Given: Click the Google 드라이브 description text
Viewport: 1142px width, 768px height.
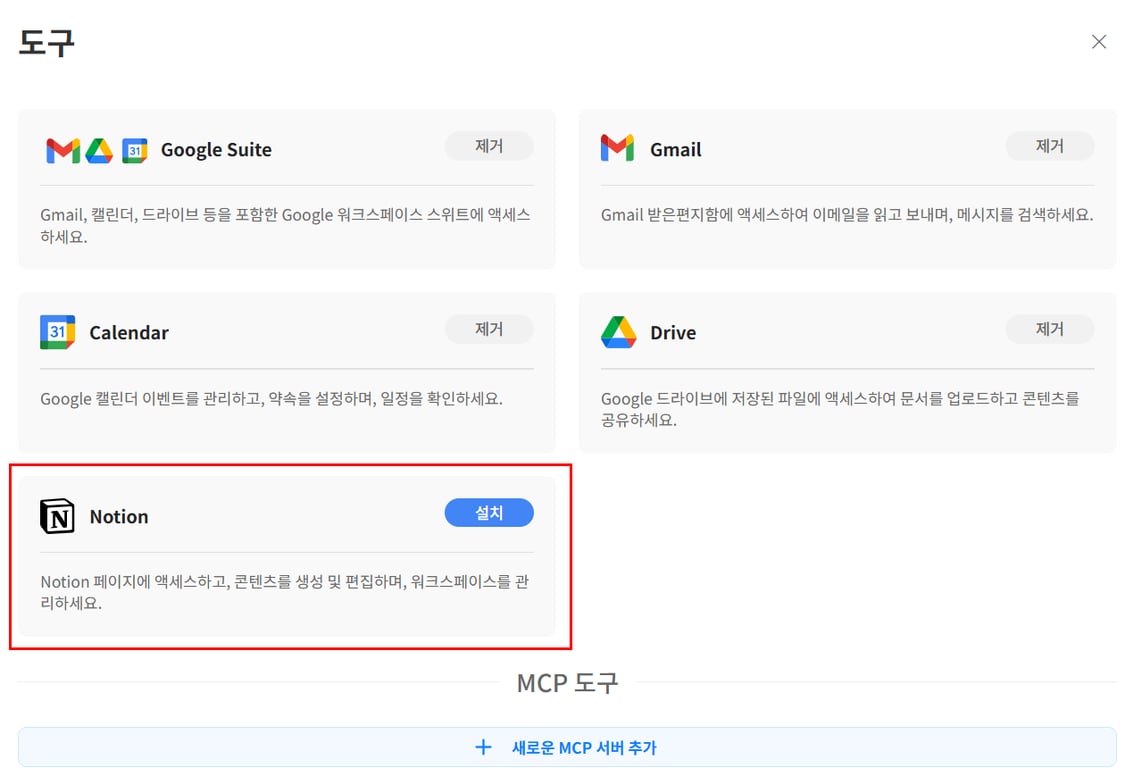Looking at the screenshot, I should tap(840, 409).
